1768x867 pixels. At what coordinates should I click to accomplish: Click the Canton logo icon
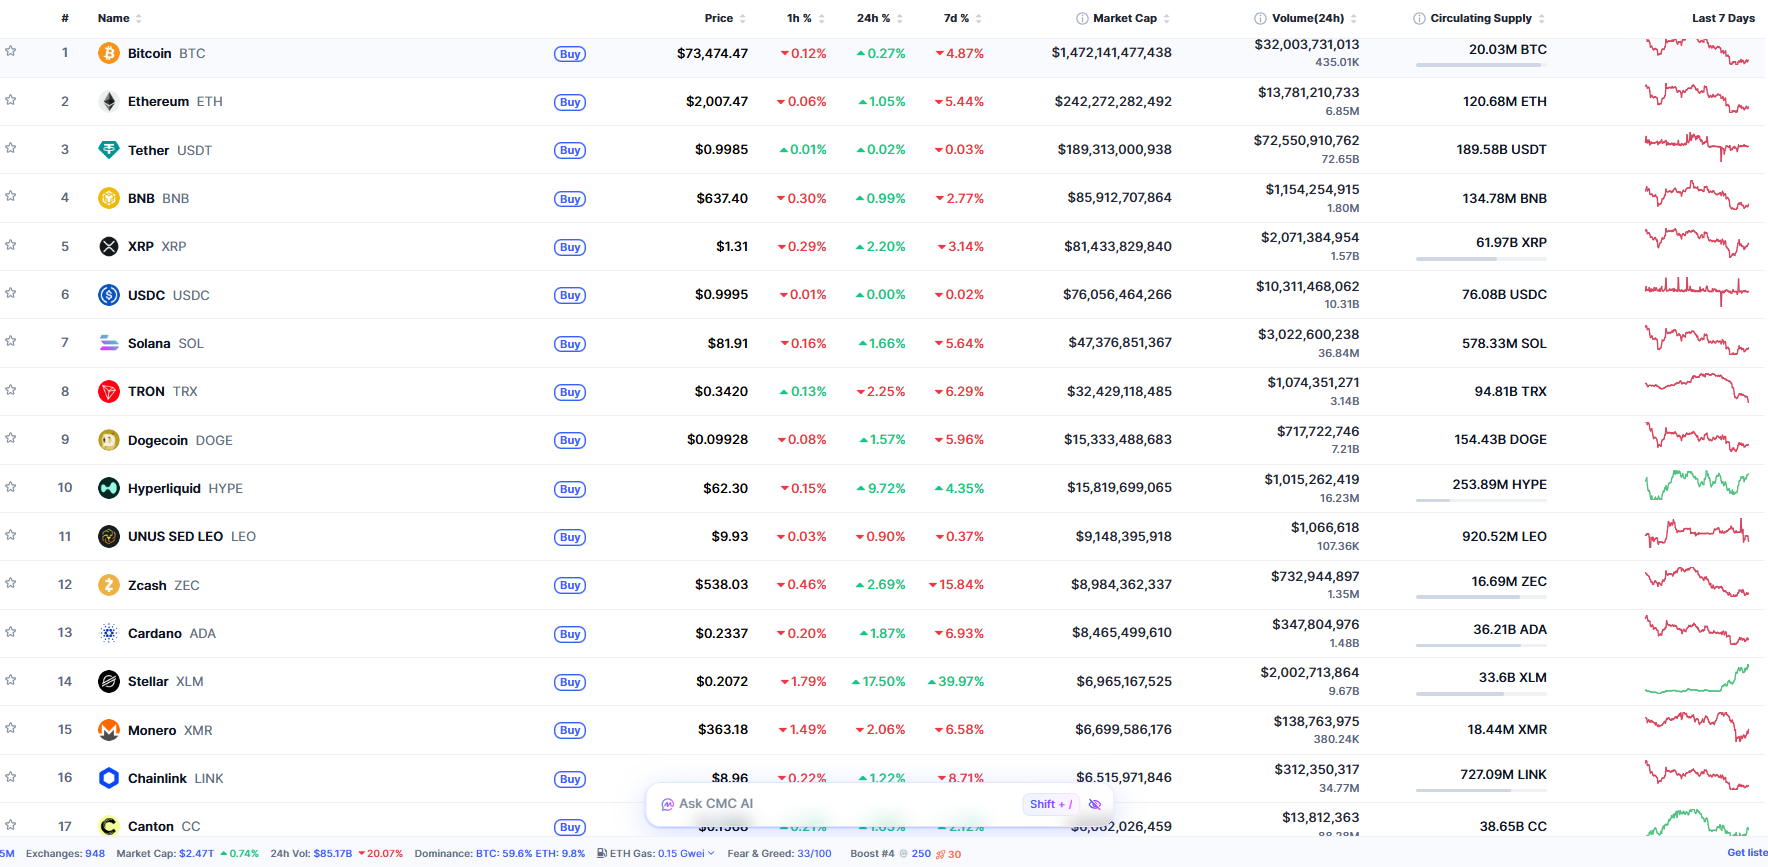(x=109, y=826)
